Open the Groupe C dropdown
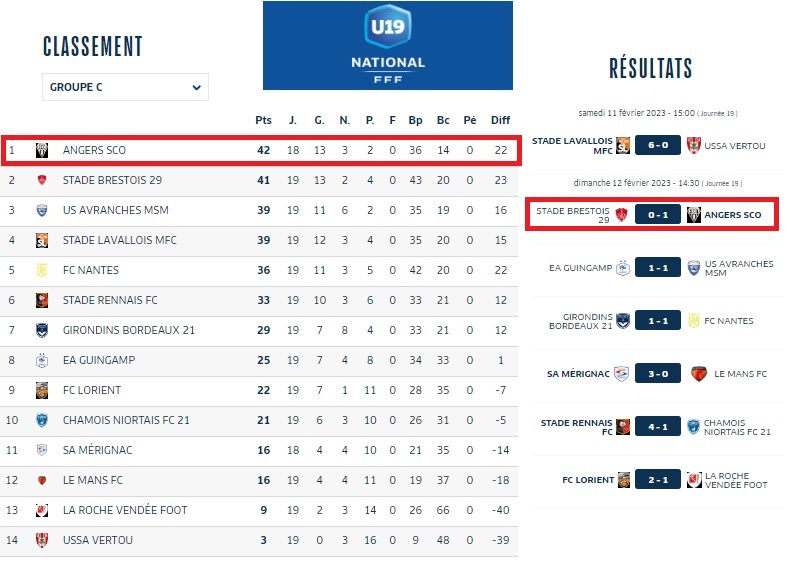The image size is (788, 561). (125, 87)
